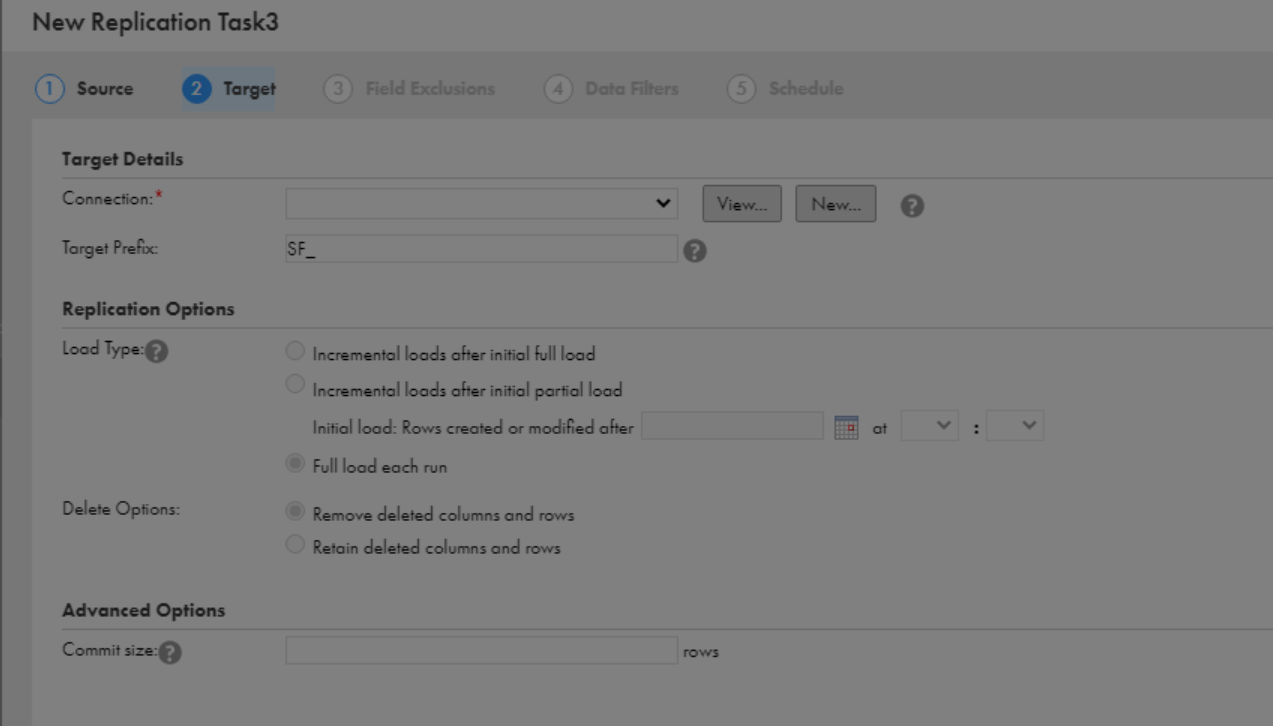Focus the initial load date input field
Viewport: 1273px width, 726px height.
coord(732,426)
